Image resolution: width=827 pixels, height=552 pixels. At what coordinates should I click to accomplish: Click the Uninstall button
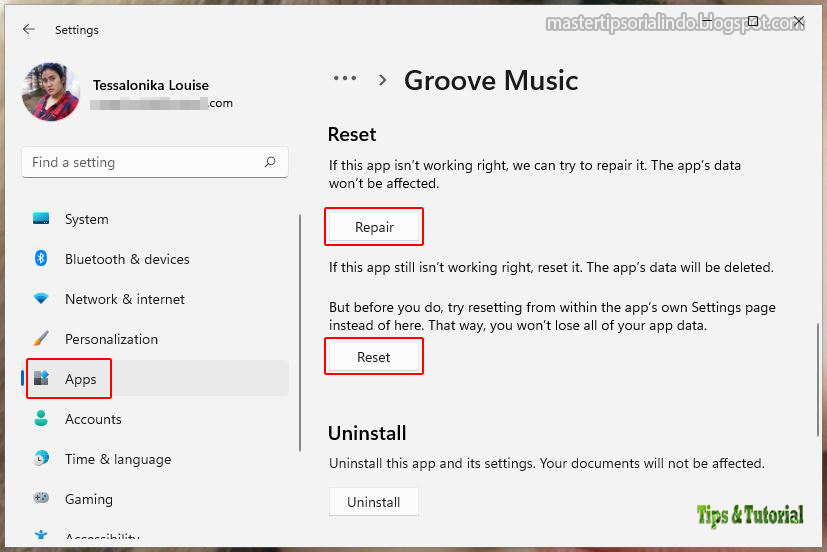(374, 502)
